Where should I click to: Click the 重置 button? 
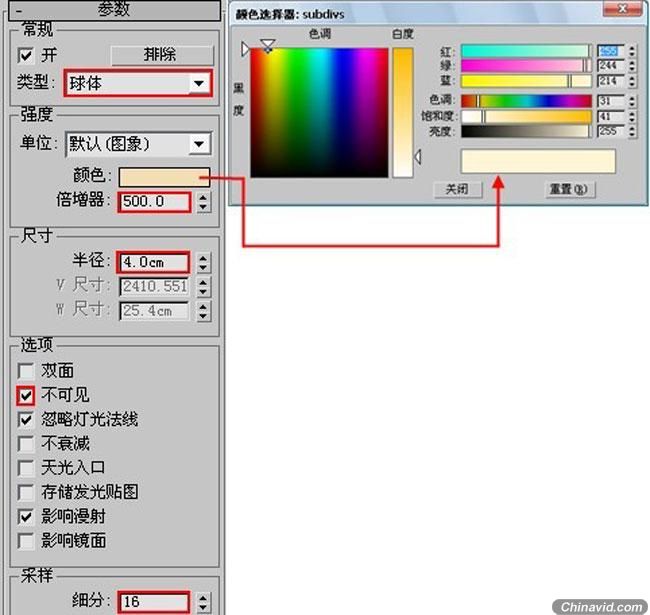pyautogui.click(x=570, y=189)
